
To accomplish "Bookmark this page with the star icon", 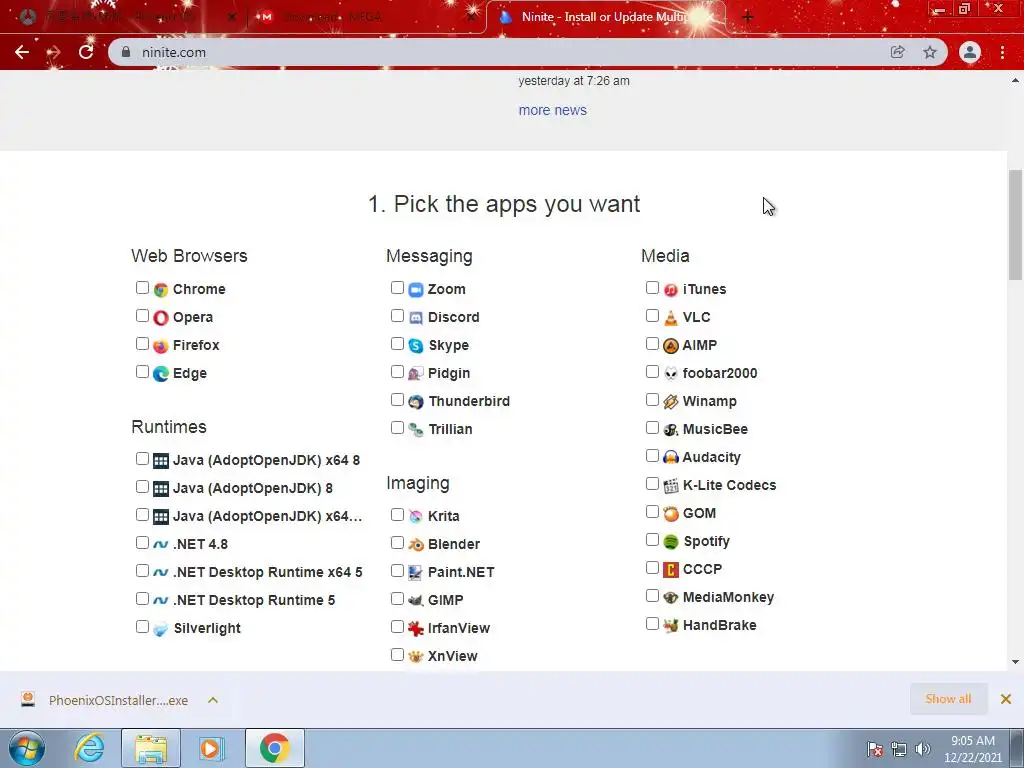I will tap(930, 52).
